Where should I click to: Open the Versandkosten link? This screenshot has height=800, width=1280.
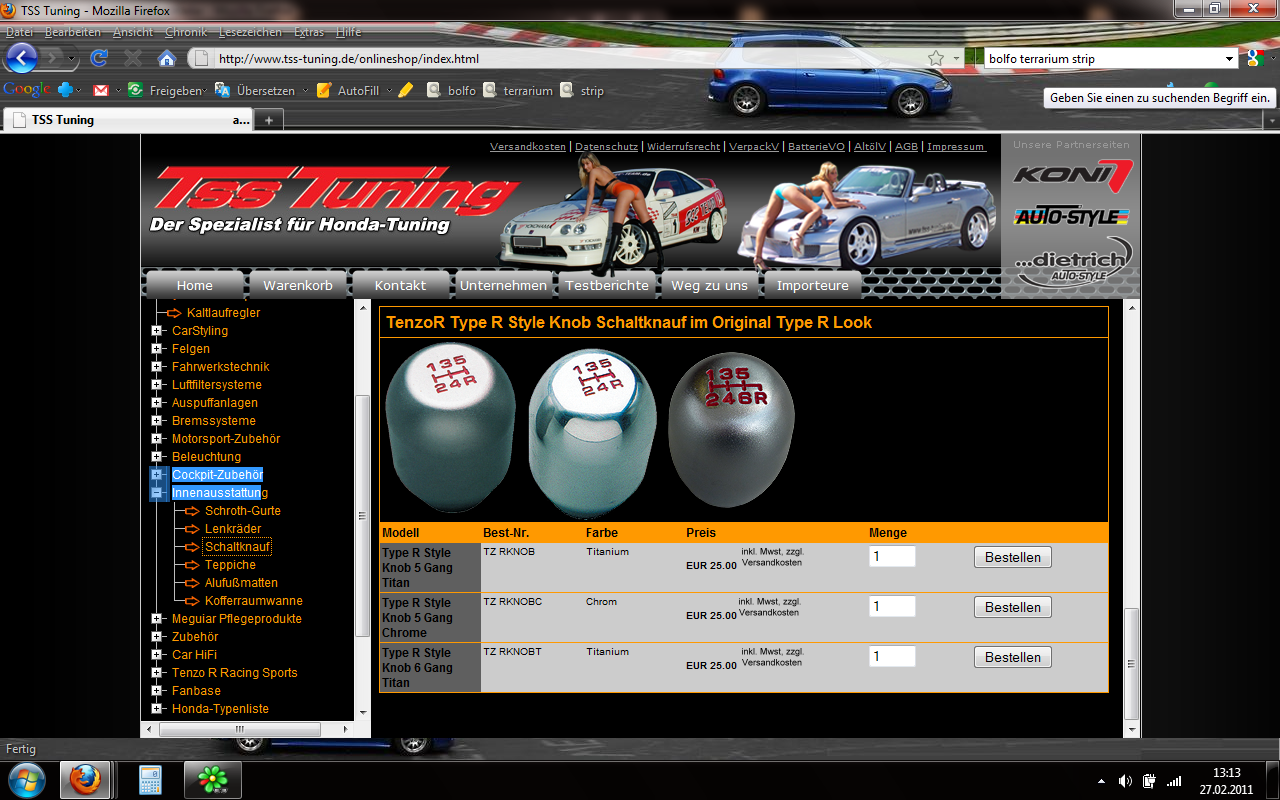point(527,146)
